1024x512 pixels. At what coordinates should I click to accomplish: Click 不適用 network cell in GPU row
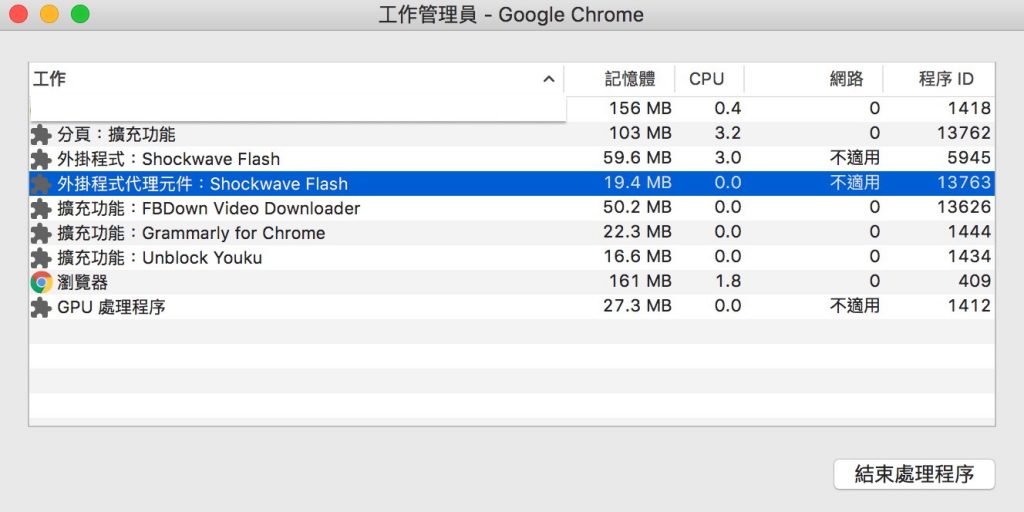click(x=855, y=306)
